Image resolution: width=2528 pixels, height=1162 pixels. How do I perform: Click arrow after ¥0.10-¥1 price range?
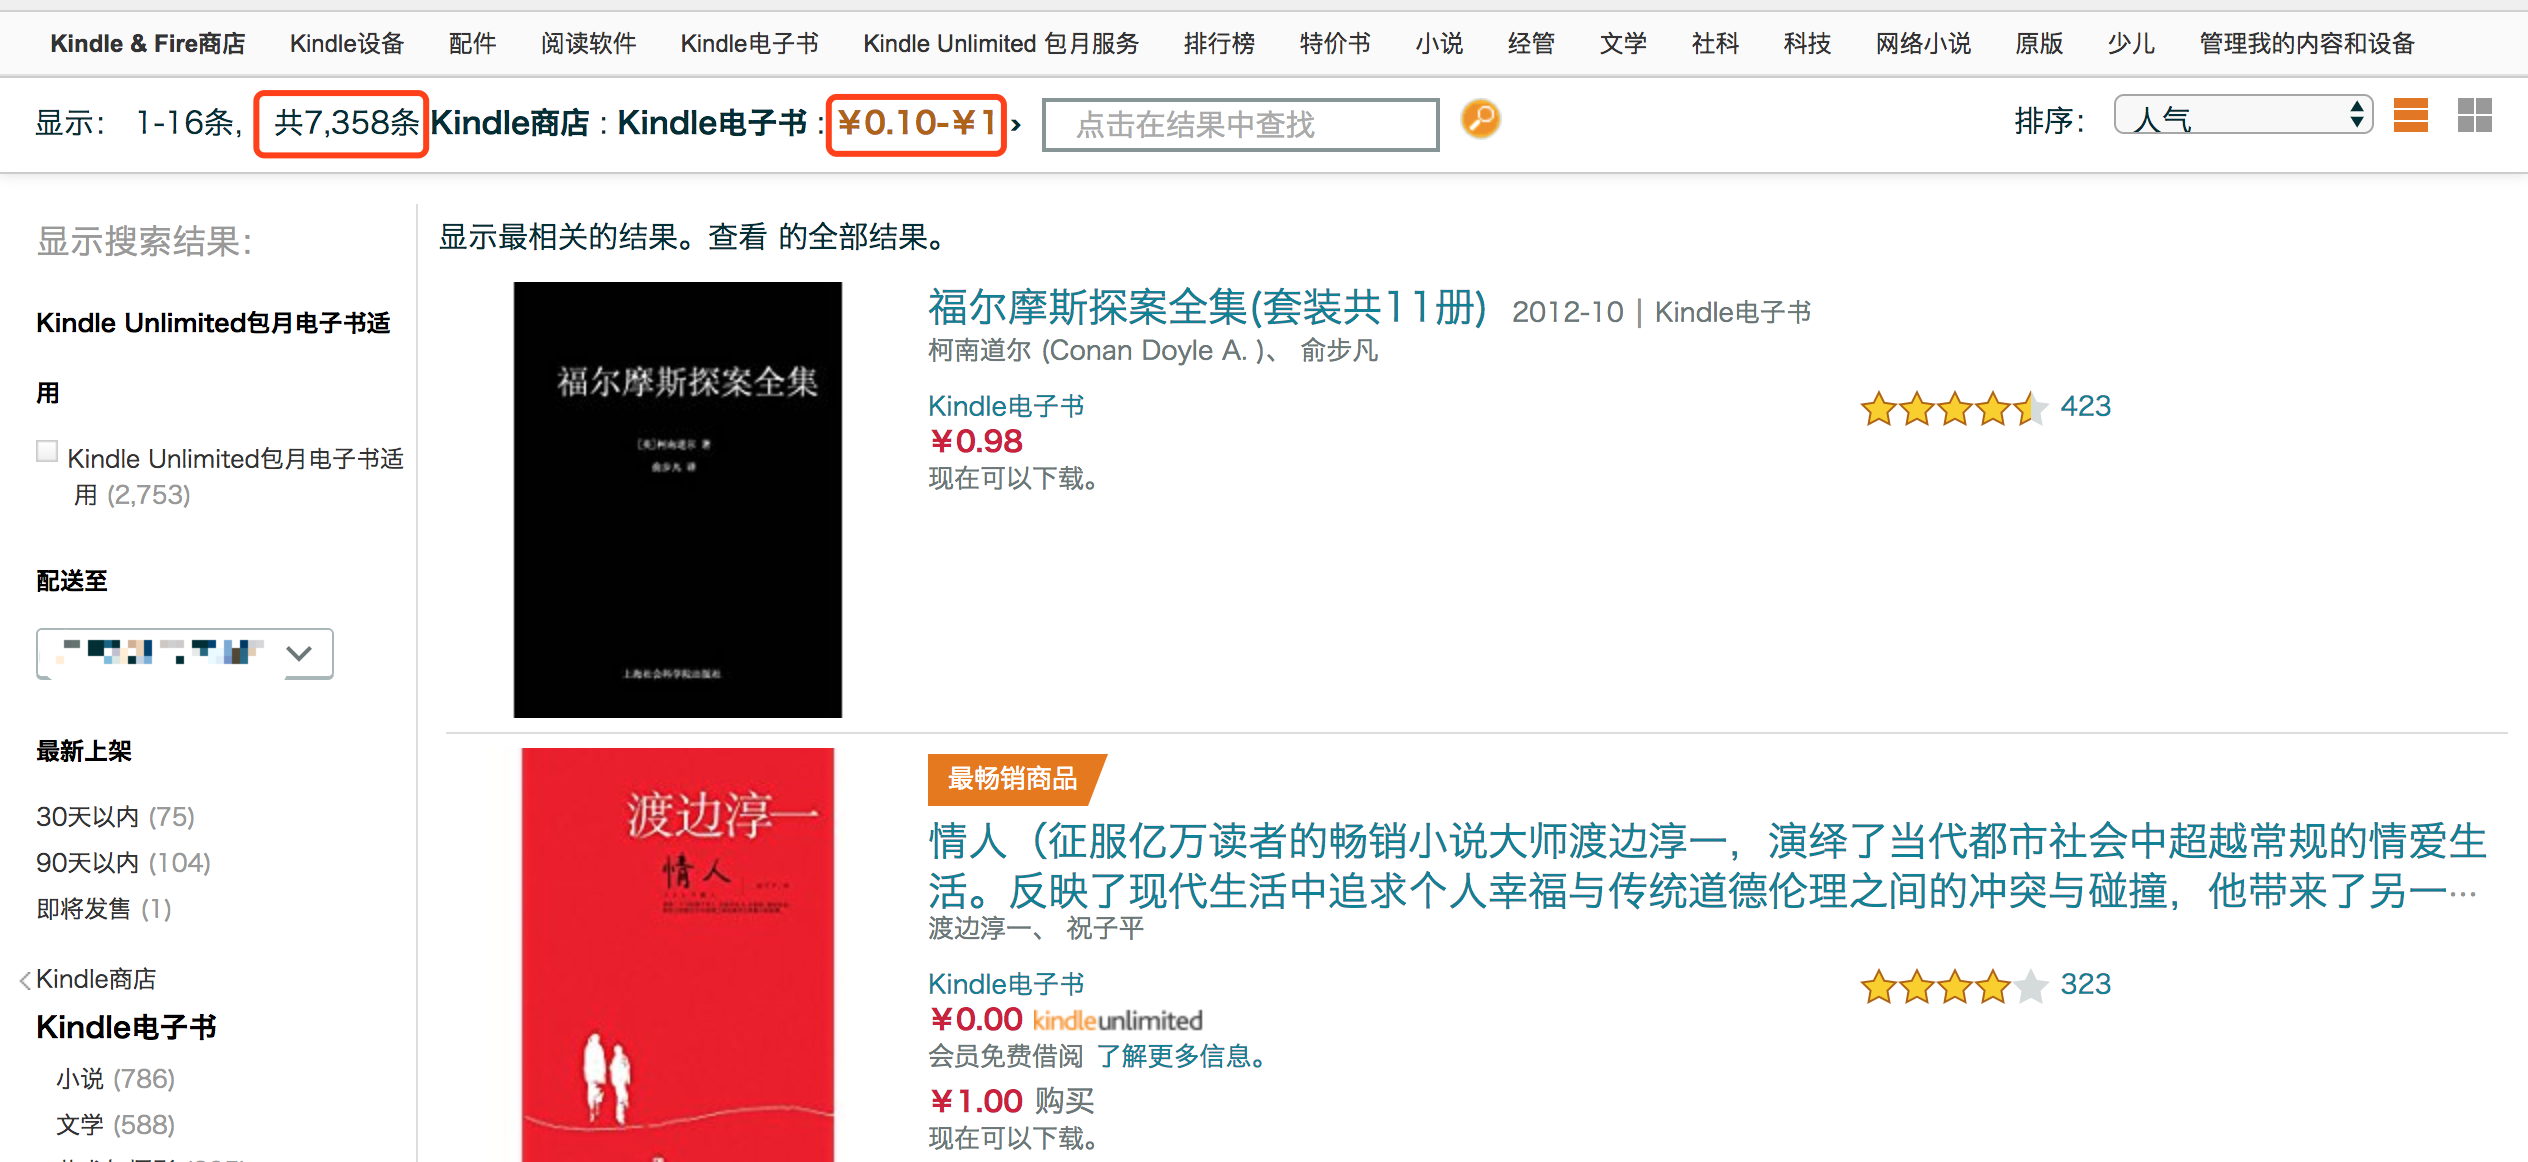click(1016, 125)
